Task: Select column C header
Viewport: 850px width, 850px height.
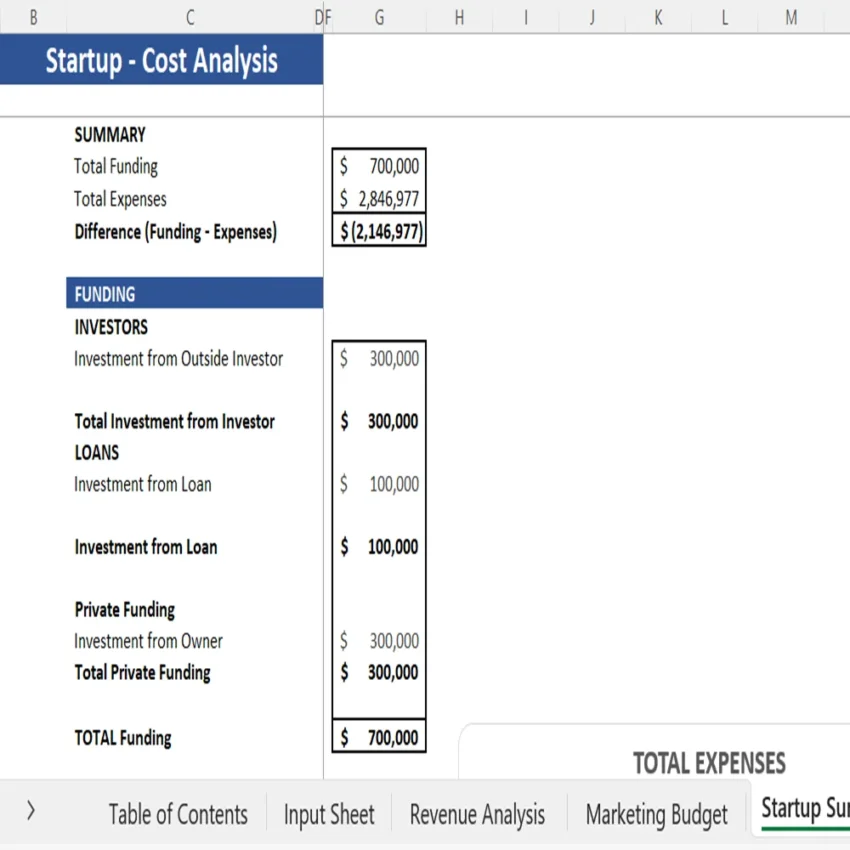Action: click(x=189, y=16)
